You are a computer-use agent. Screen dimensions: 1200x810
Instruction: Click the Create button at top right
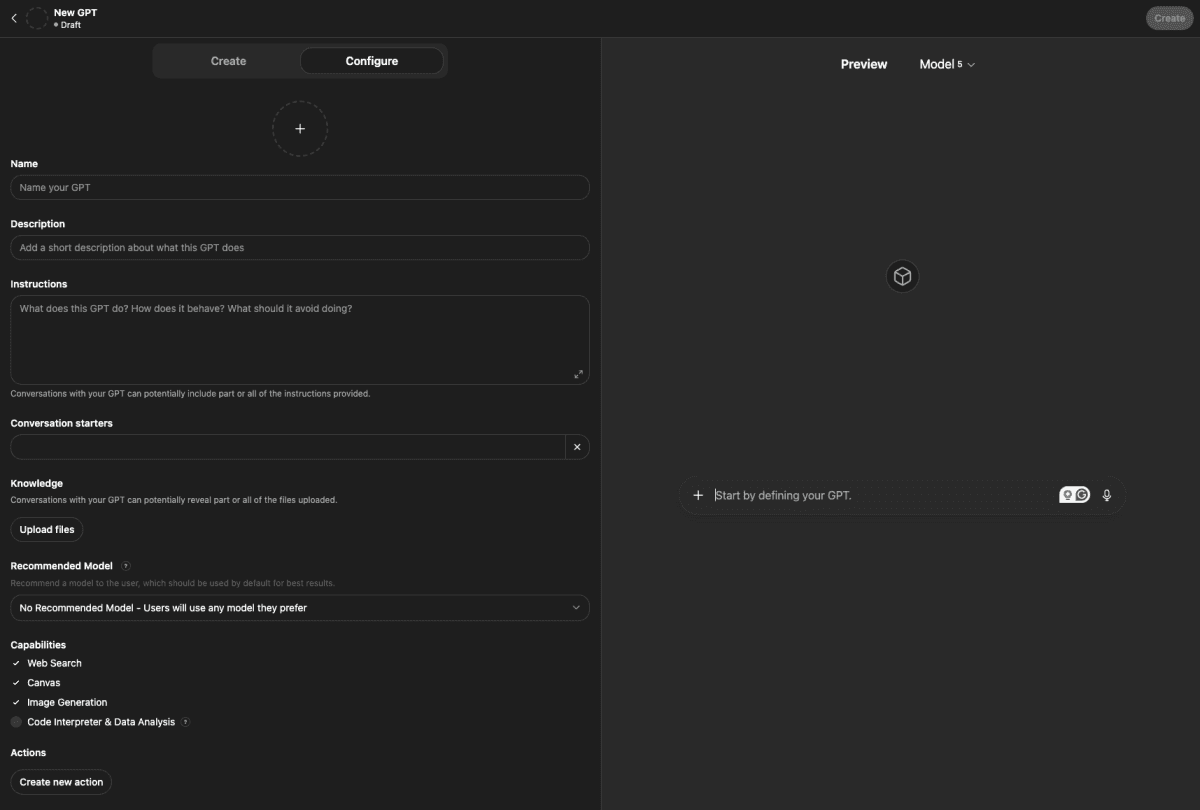pyautogui.click(x=1169, y=18)
